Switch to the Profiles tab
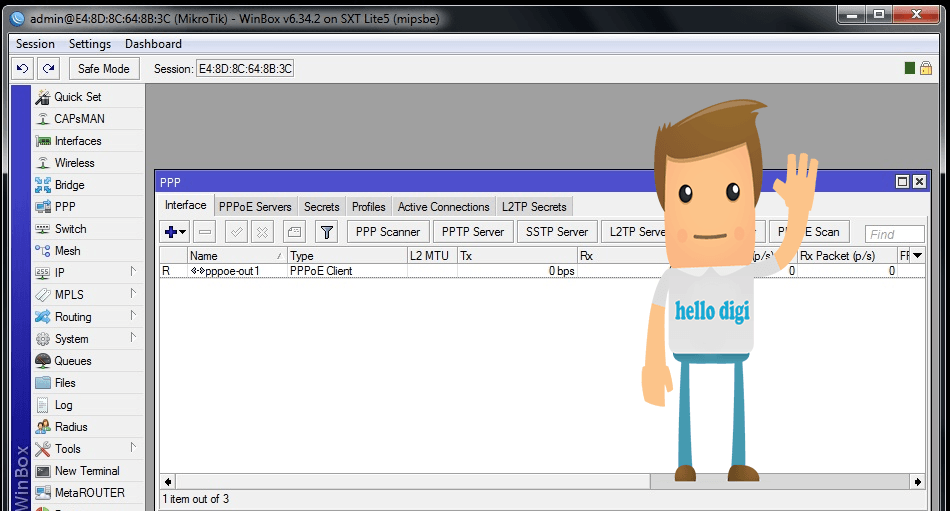Screen dimensions: 950x511 coord(368,207)
